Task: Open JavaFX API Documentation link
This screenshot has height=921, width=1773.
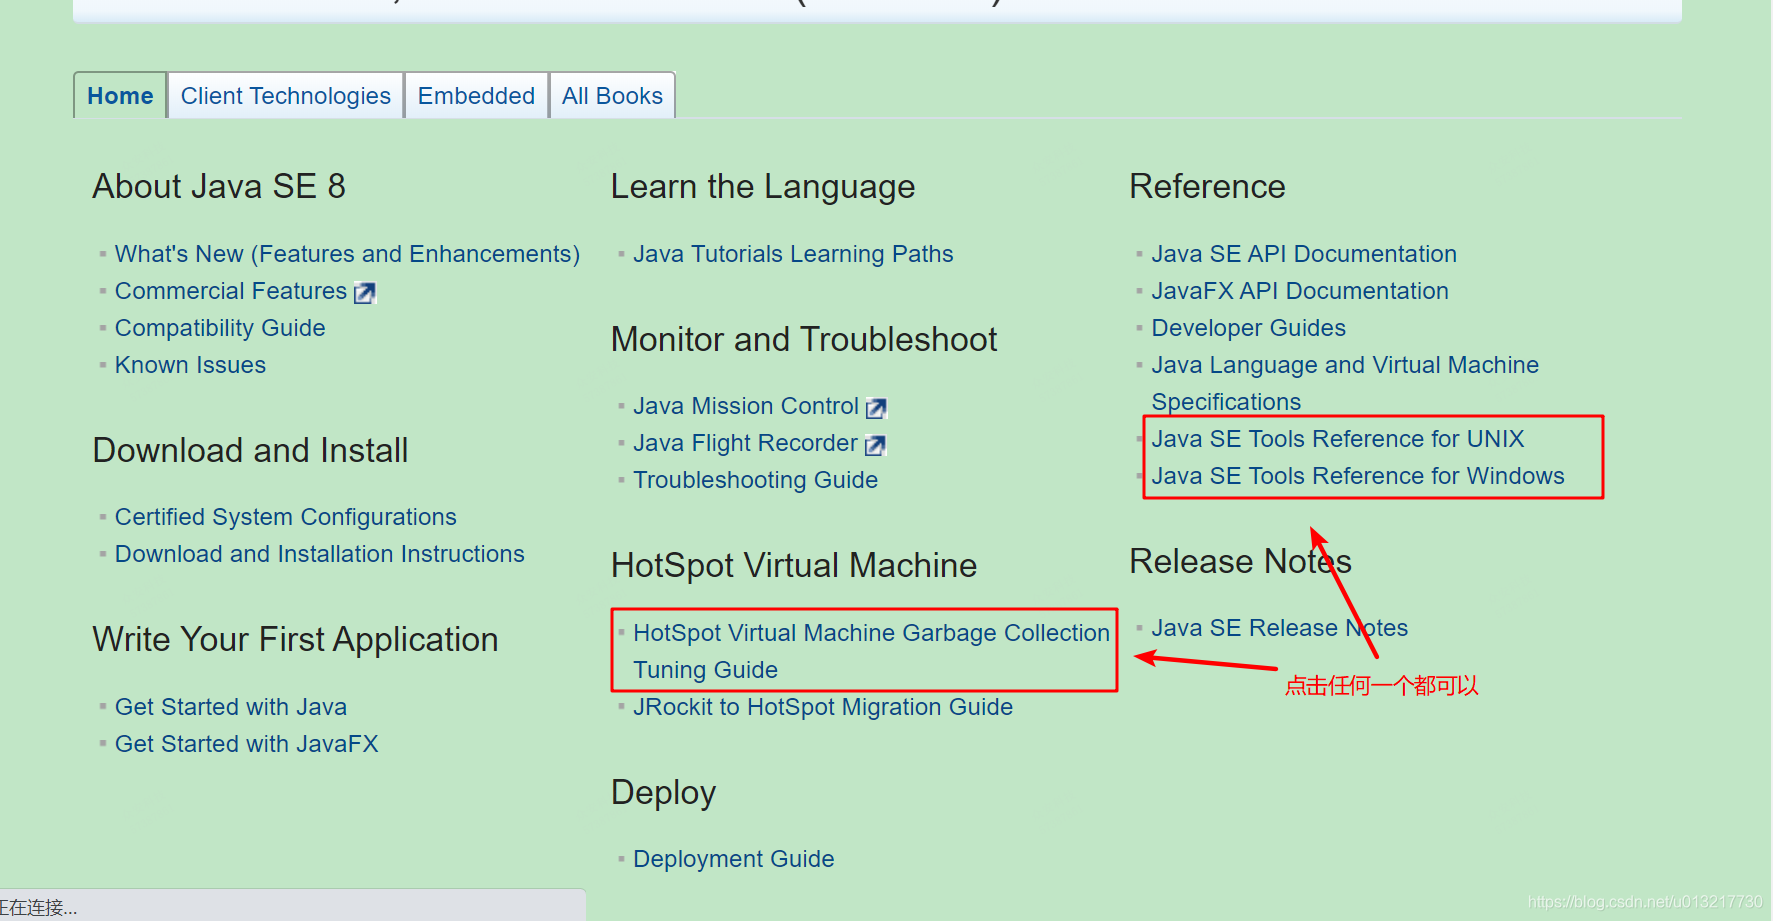Action: coord(1300,291)
